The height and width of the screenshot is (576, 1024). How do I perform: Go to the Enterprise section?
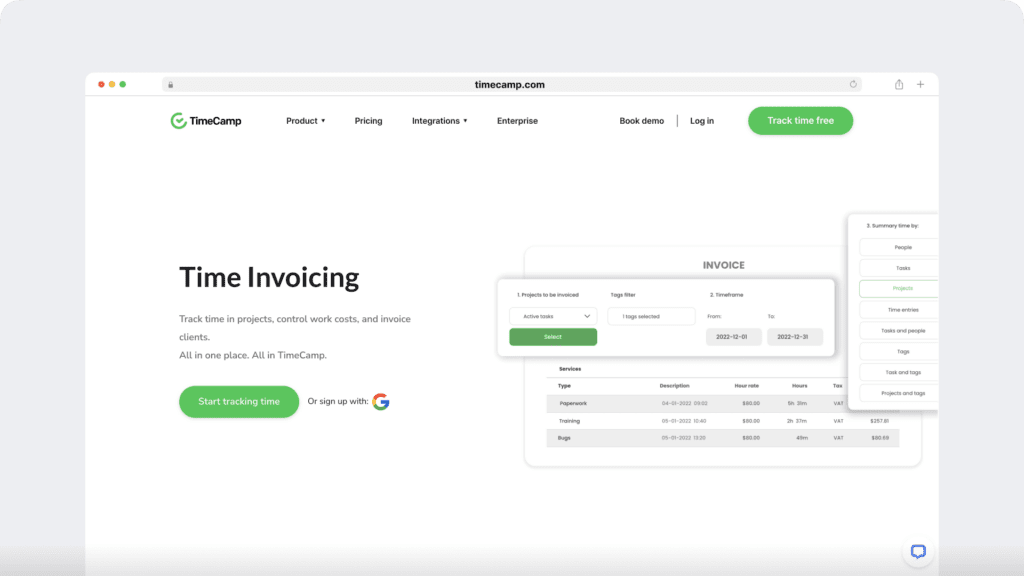coord(516,120)
